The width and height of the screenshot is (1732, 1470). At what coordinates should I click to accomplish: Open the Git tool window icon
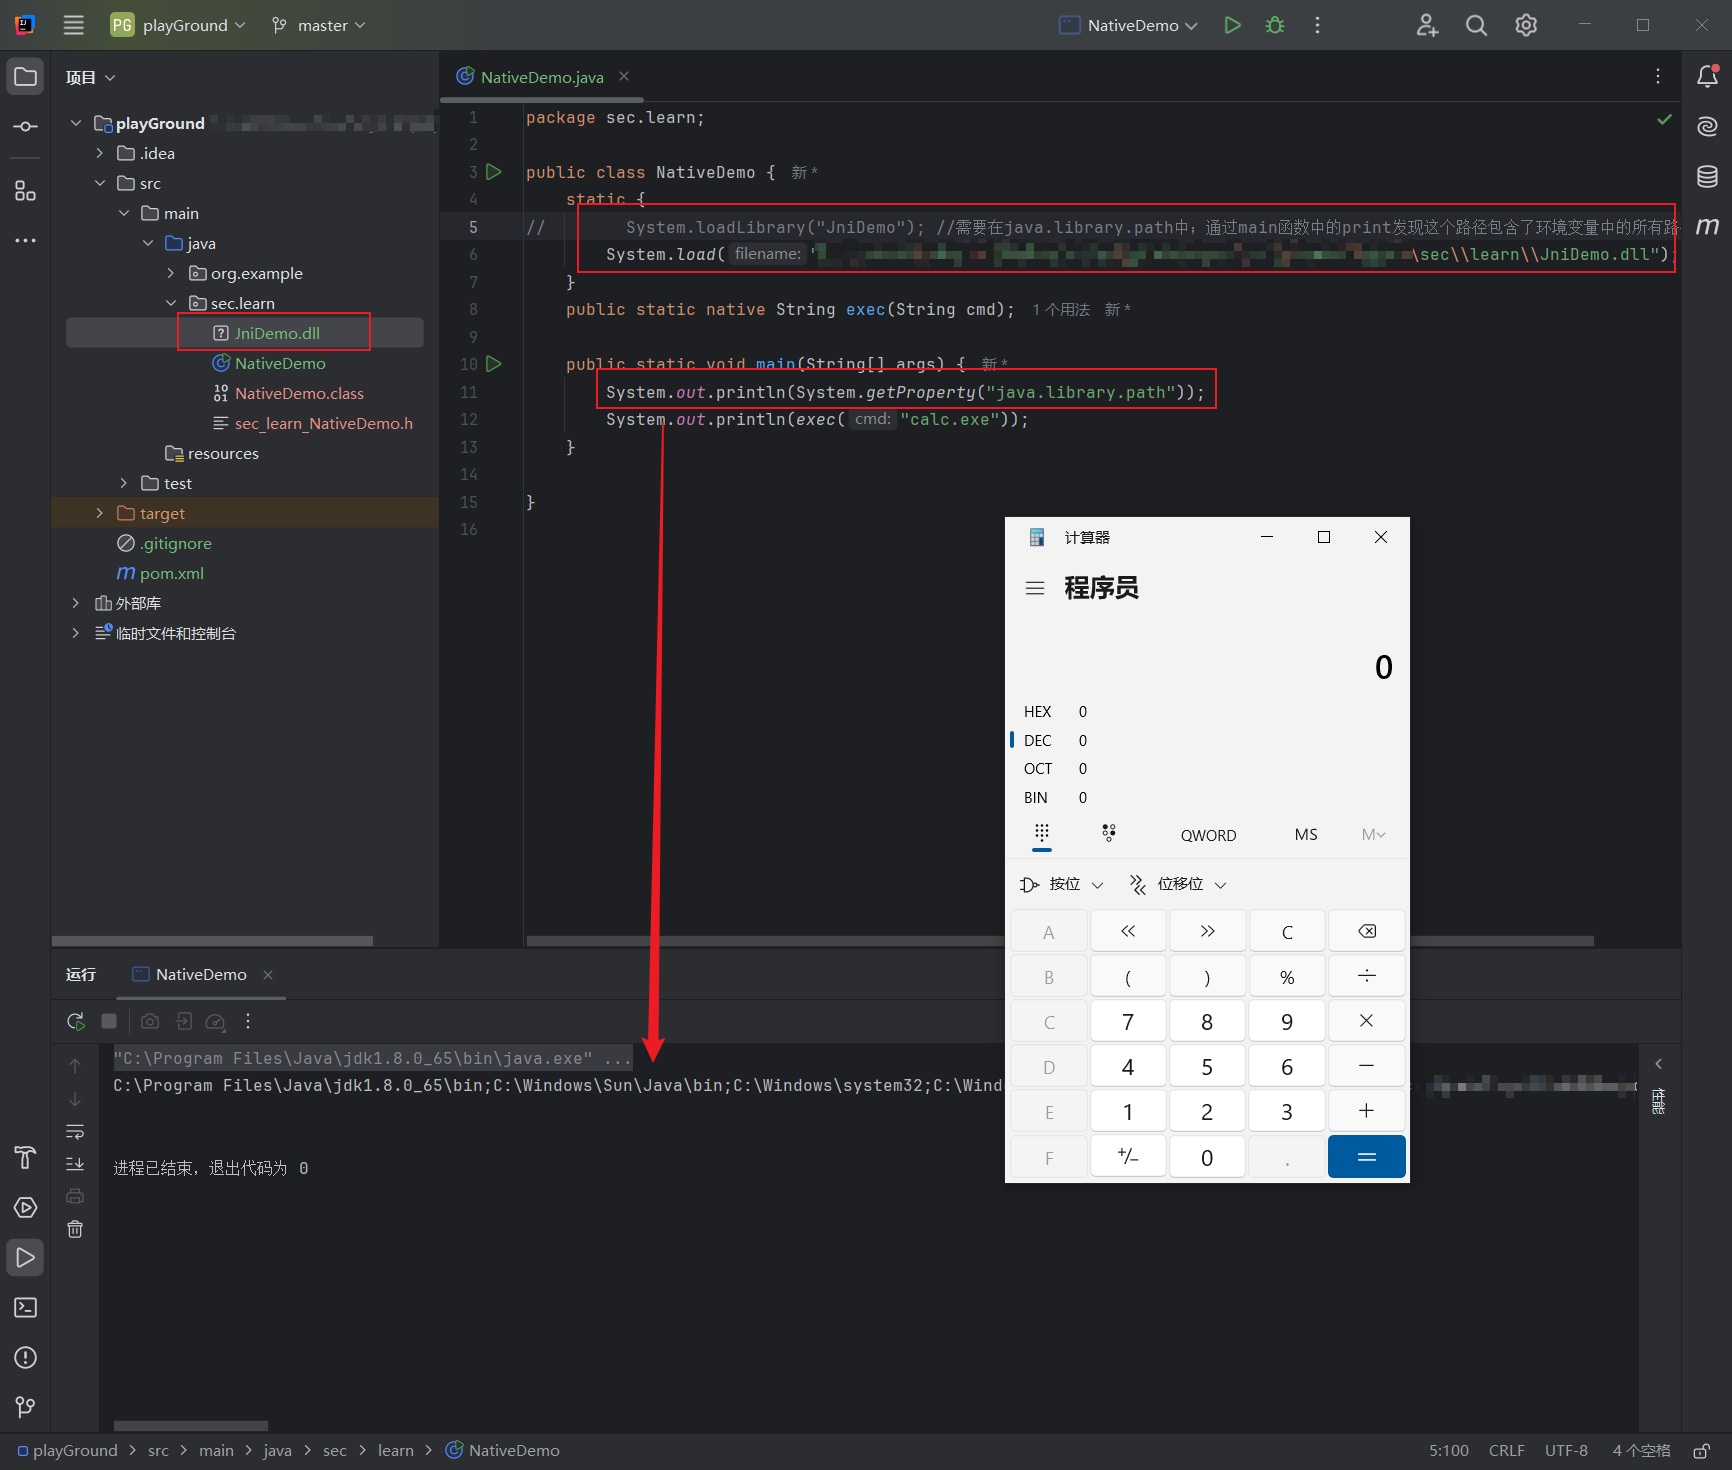(25, 1407)
